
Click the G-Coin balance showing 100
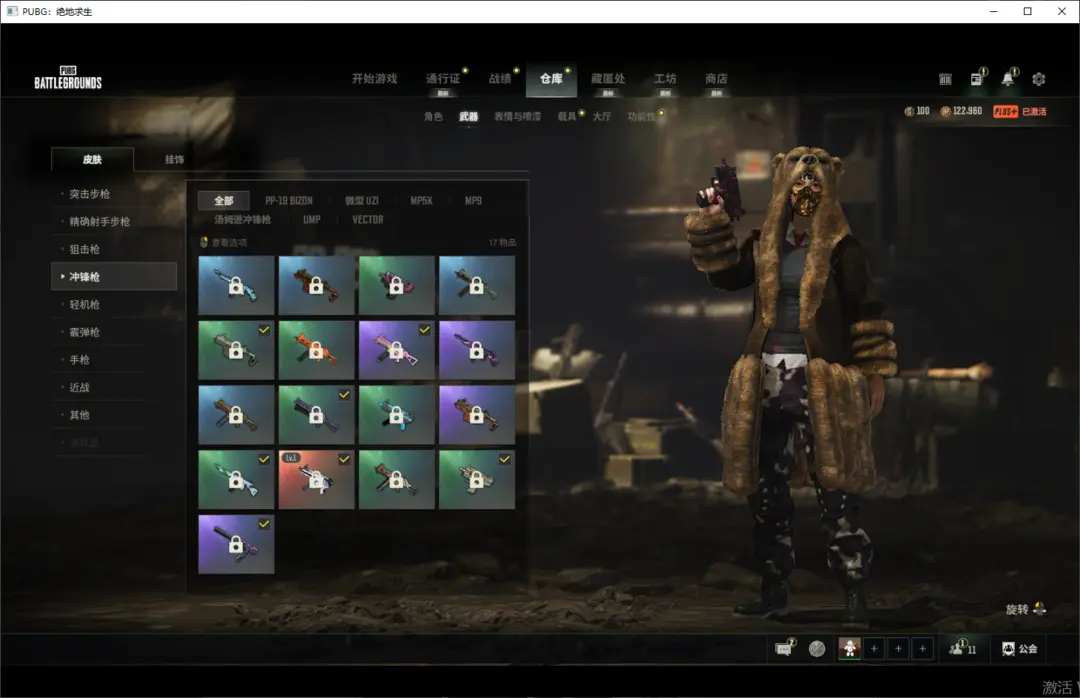917,111
